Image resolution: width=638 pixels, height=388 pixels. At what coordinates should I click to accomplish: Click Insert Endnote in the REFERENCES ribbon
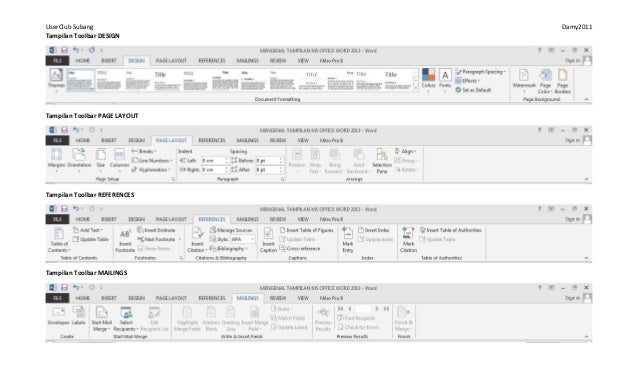(156, 230)
